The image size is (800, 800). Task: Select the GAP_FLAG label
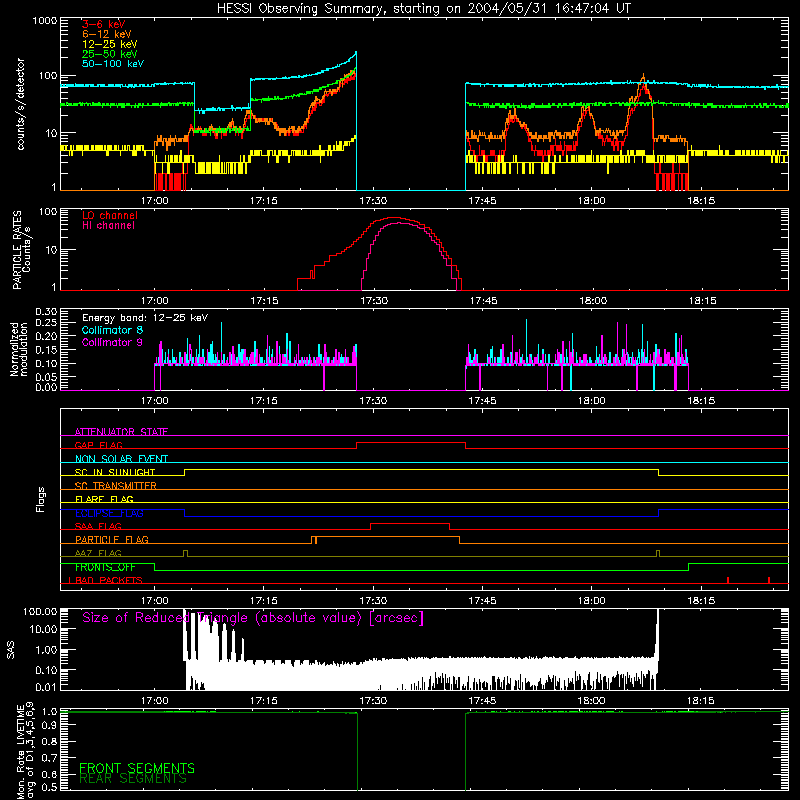tap(98, 445)
